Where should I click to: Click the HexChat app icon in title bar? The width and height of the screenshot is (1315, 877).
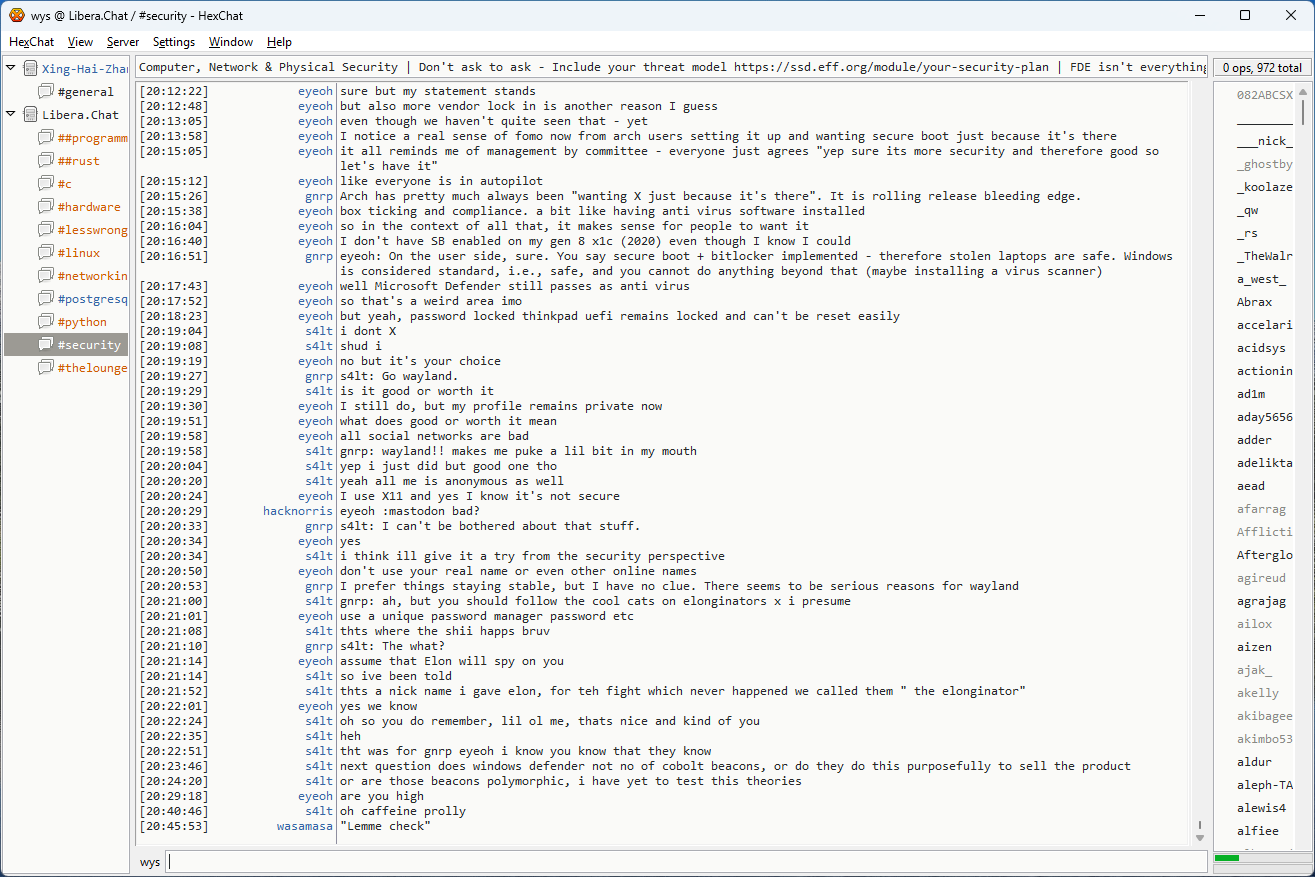16,15
